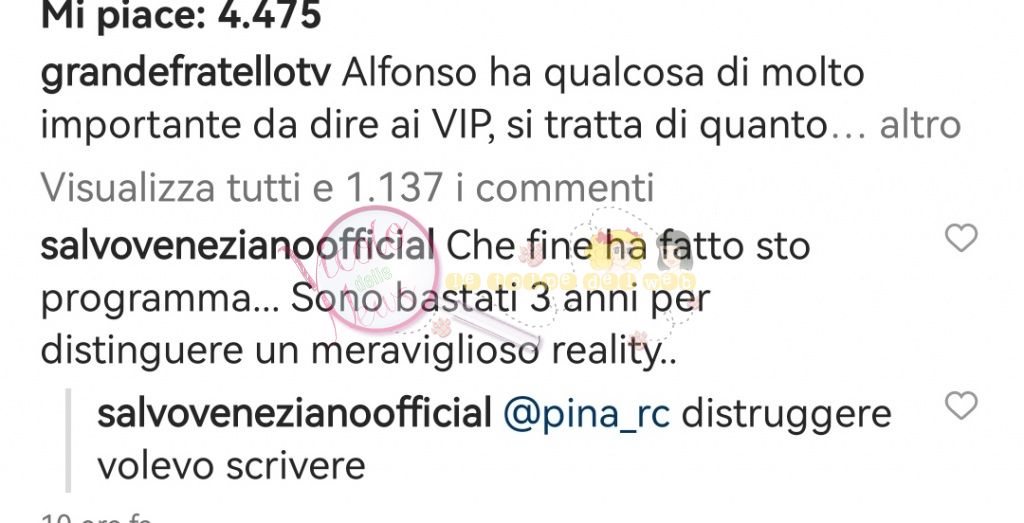This screenshot has width=1024, height=523.
Task: Tap the comment line "distinguere un meraviglioso reality.."
Action: [x=359, y=353]
